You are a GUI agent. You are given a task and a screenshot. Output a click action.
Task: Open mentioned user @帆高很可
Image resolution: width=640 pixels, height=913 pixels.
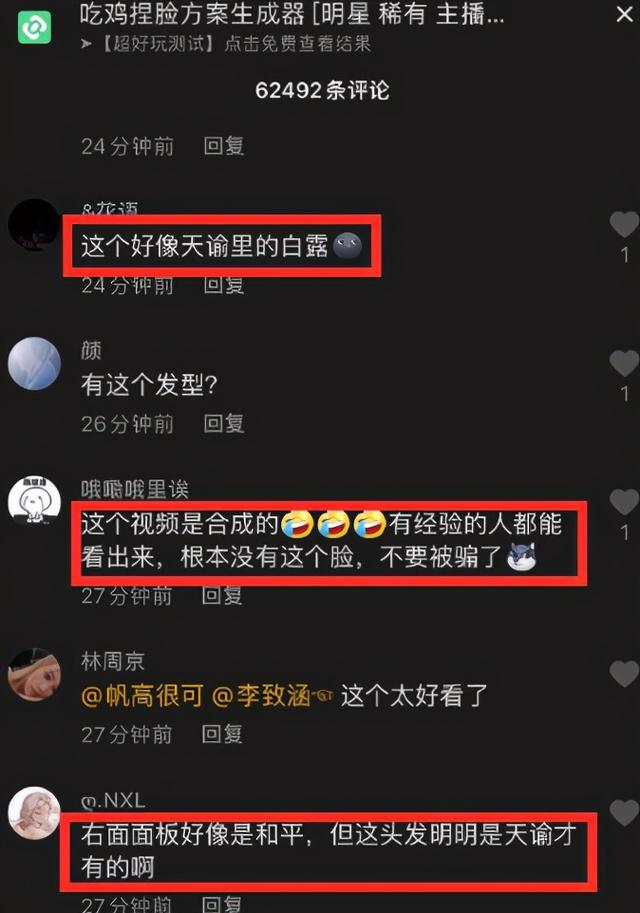coord(142,696)
